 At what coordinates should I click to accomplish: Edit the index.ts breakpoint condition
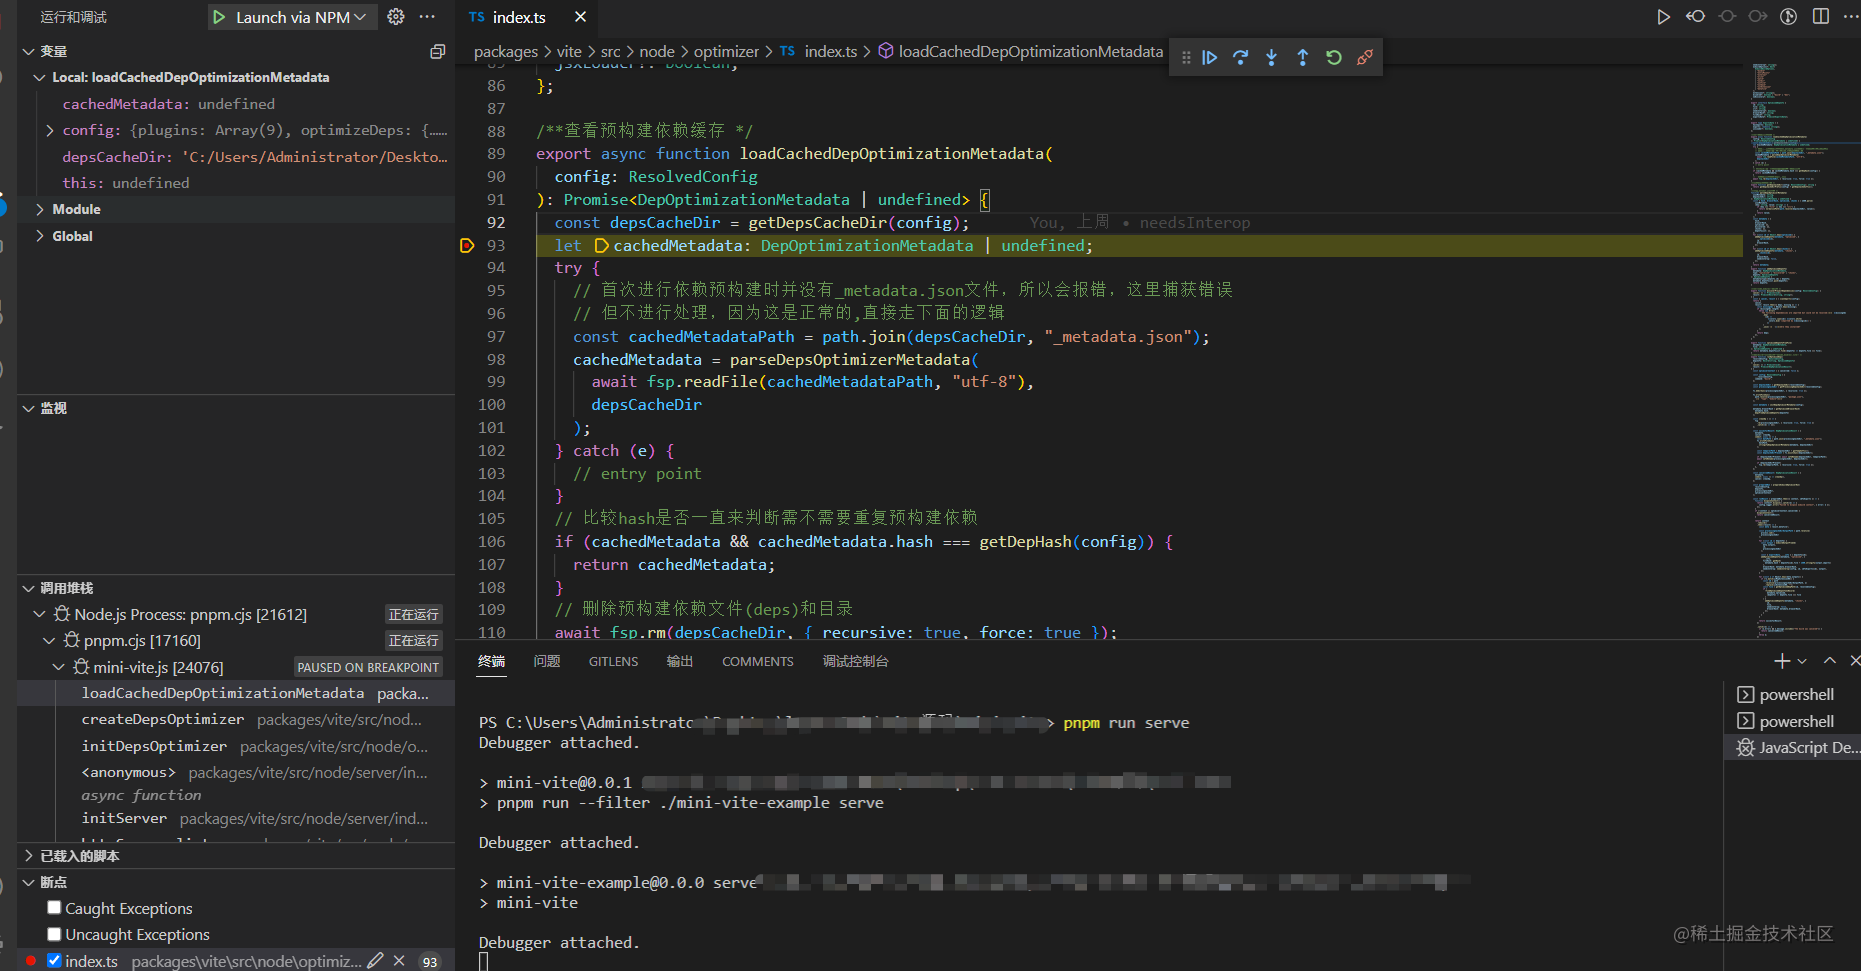click(x=375, y=961)
